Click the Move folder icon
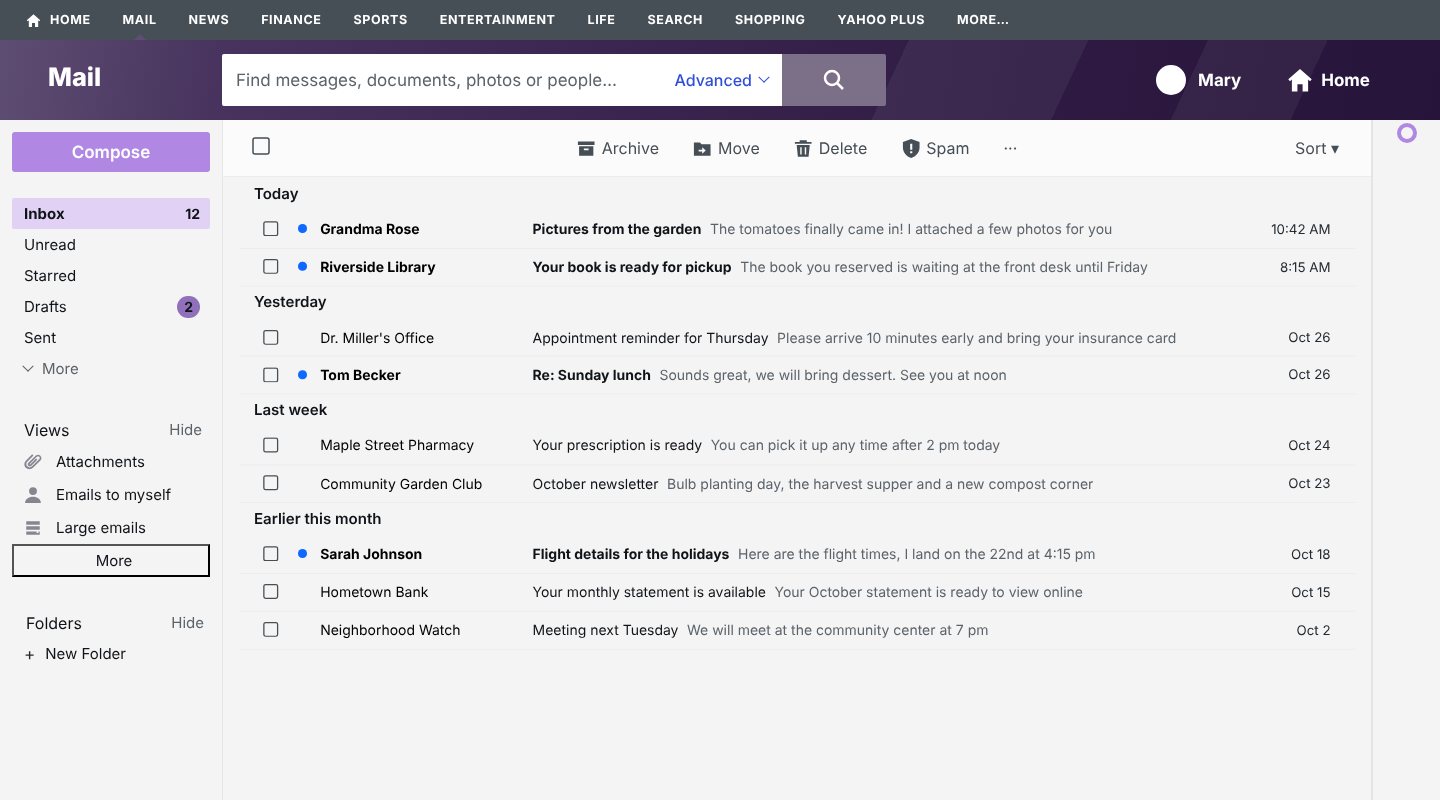Screen dimensions: 1440x800 tap(702, 149)
